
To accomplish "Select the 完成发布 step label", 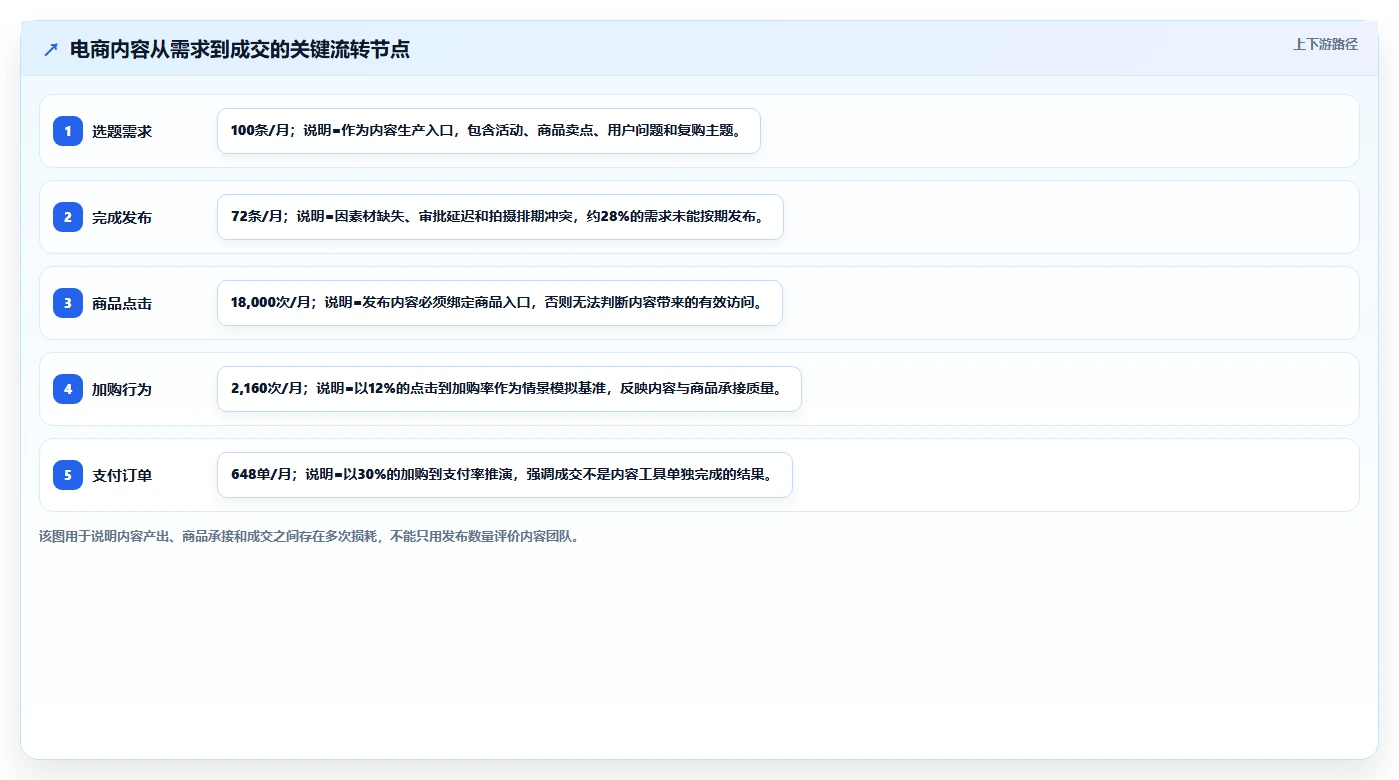I will (x=122, y=217).
